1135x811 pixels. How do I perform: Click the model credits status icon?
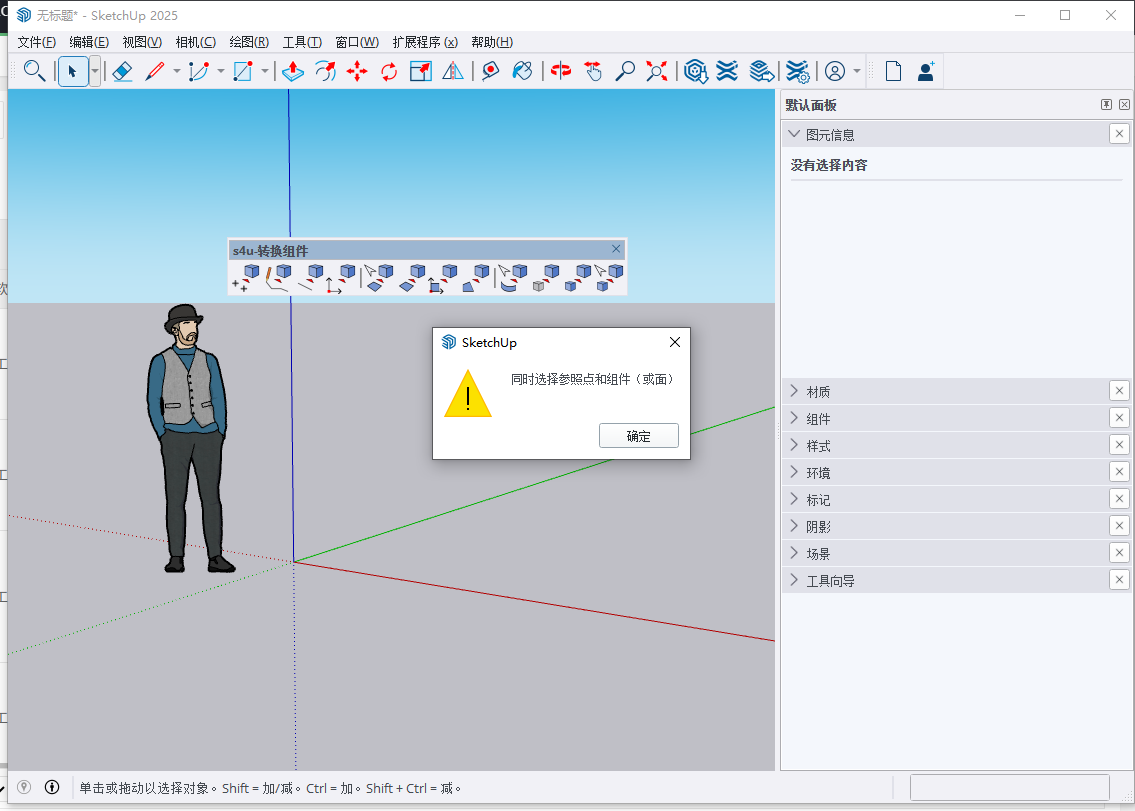(x=51, y=787)
